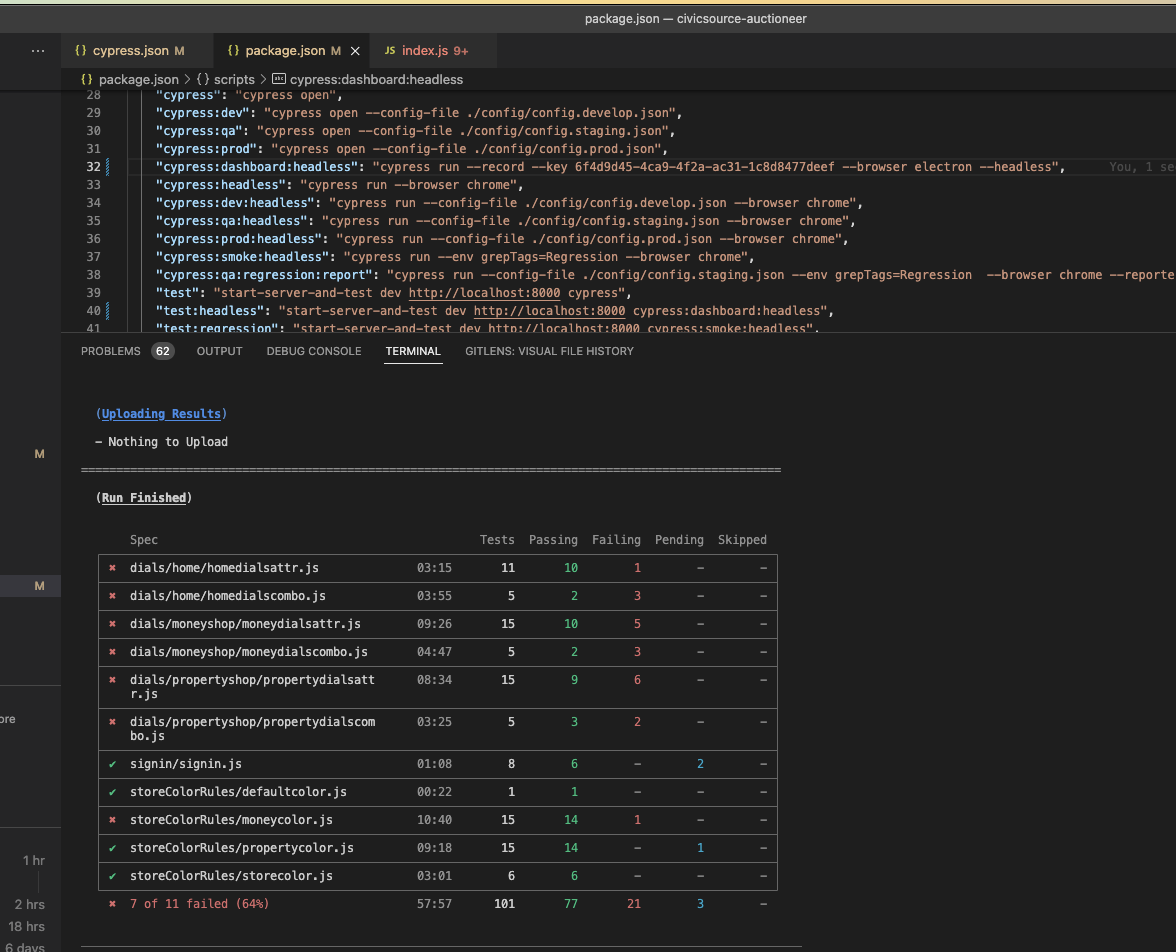
Task: Click the green checkmark beside signin.js spec
Action: tap(112, 764)
